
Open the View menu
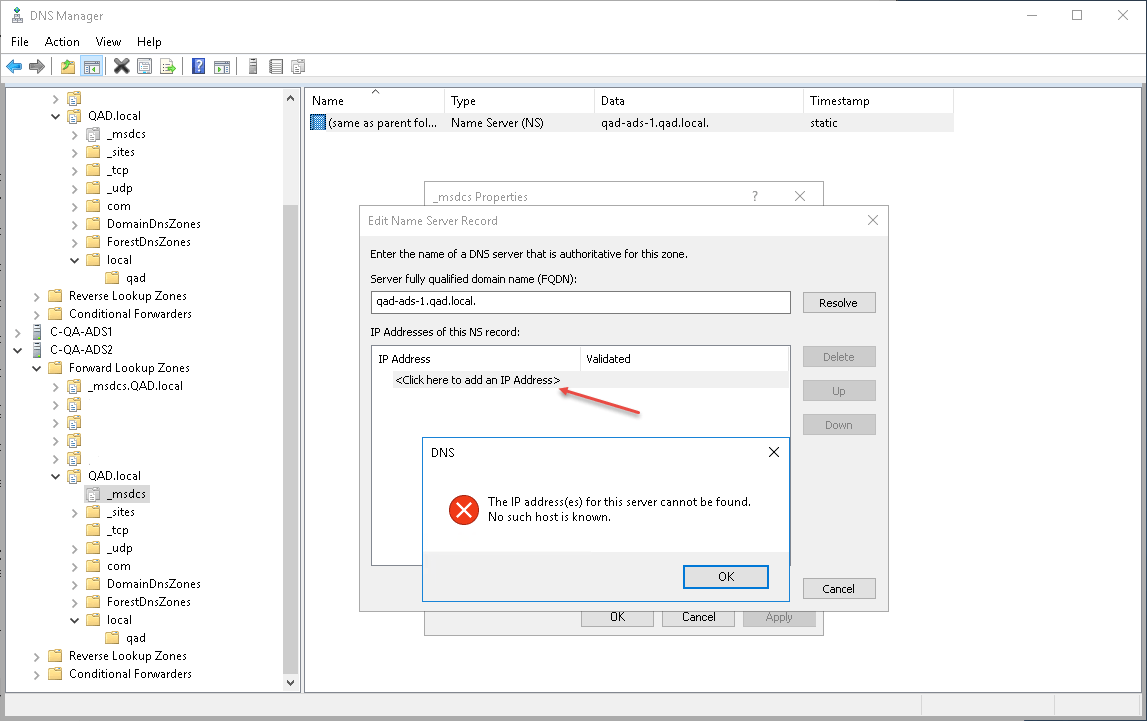[108, 42]
